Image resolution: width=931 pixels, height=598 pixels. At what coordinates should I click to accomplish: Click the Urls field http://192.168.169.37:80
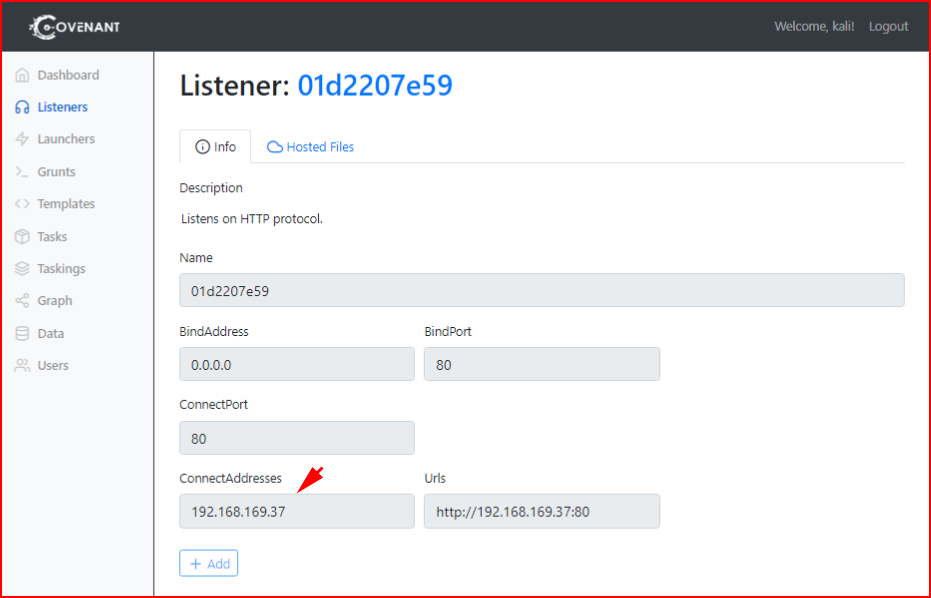point(542,511)
